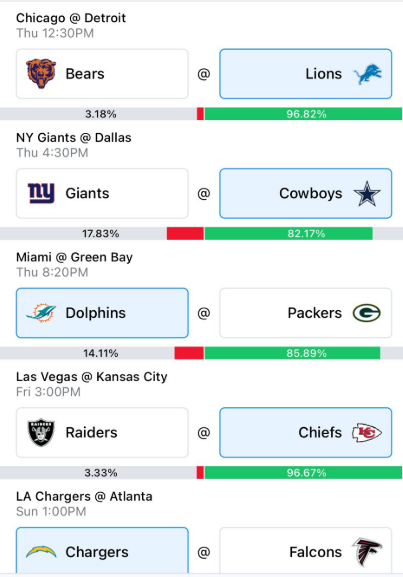Click the Chargers lightning bolt logo

[x=41, y=552]
